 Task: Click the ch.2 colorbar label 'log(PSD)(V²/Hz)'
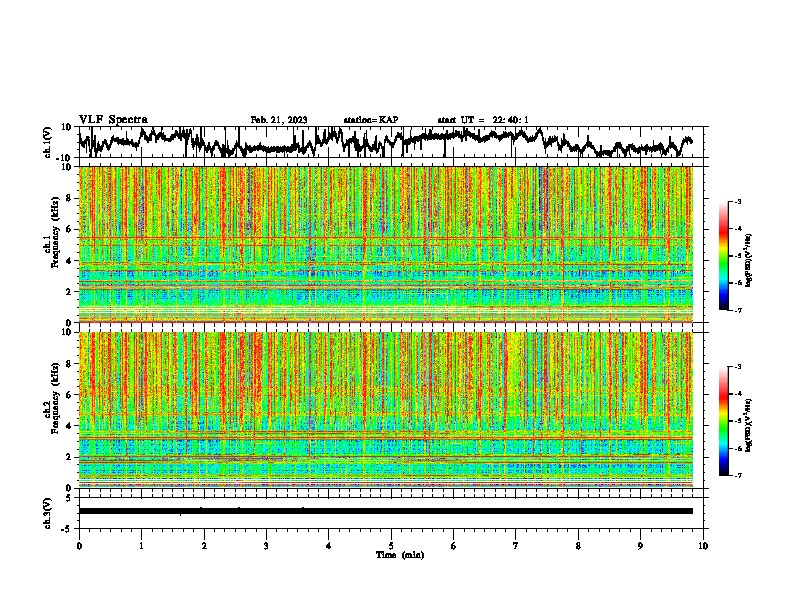748,426
